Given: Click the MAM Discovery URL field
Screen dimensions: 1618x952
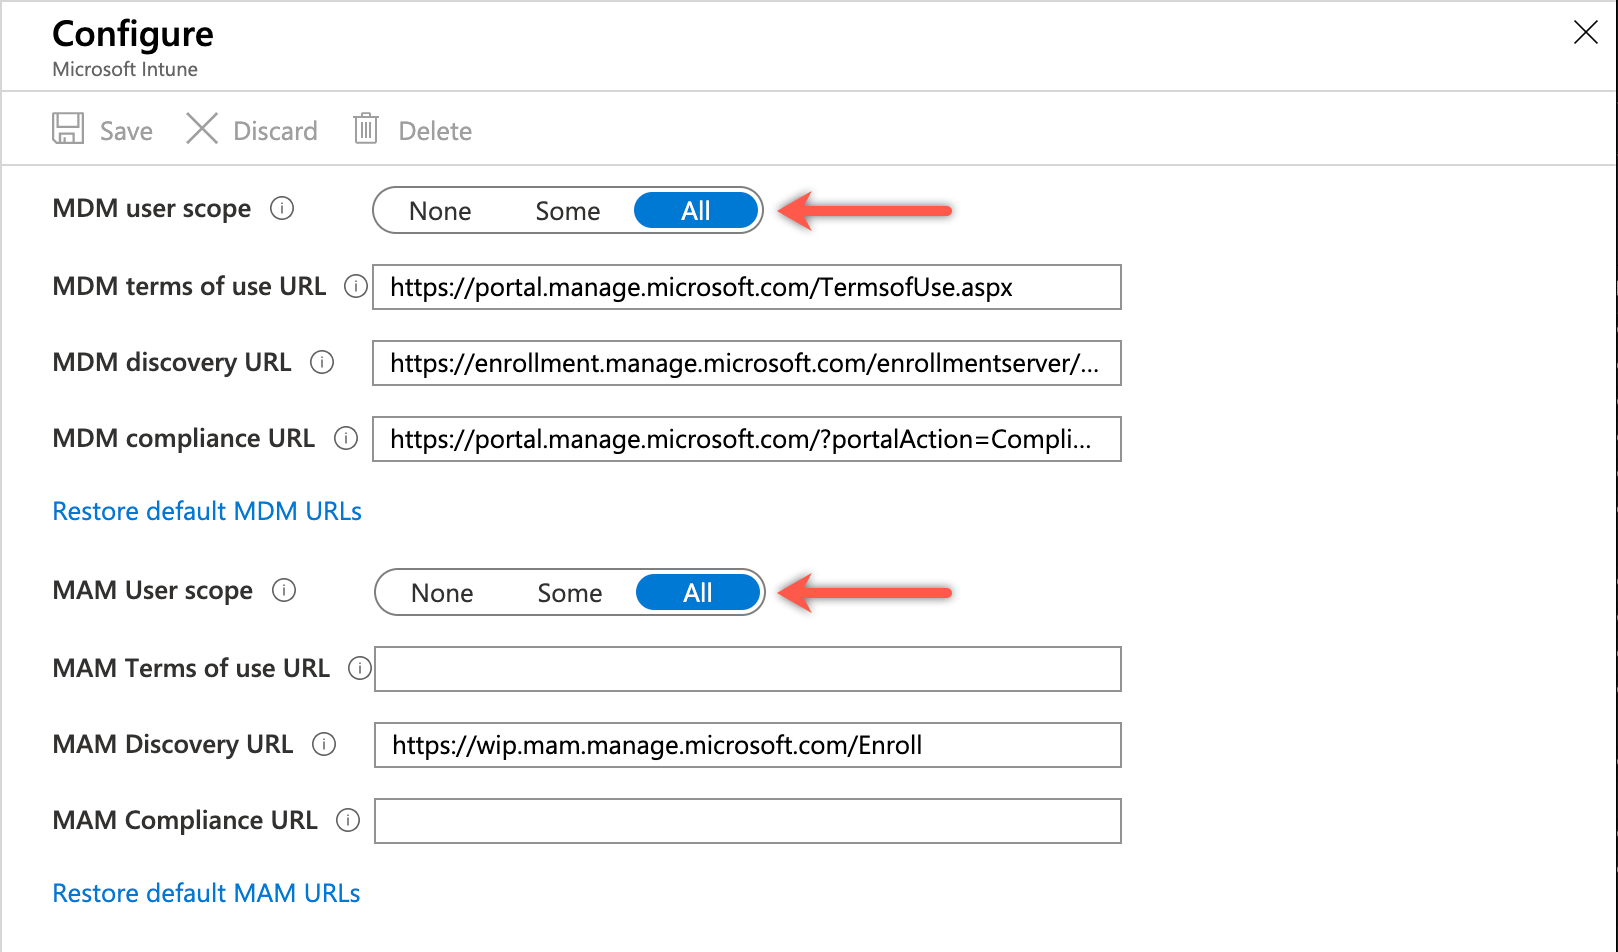Looking at the screenshot, I should 747,744.
